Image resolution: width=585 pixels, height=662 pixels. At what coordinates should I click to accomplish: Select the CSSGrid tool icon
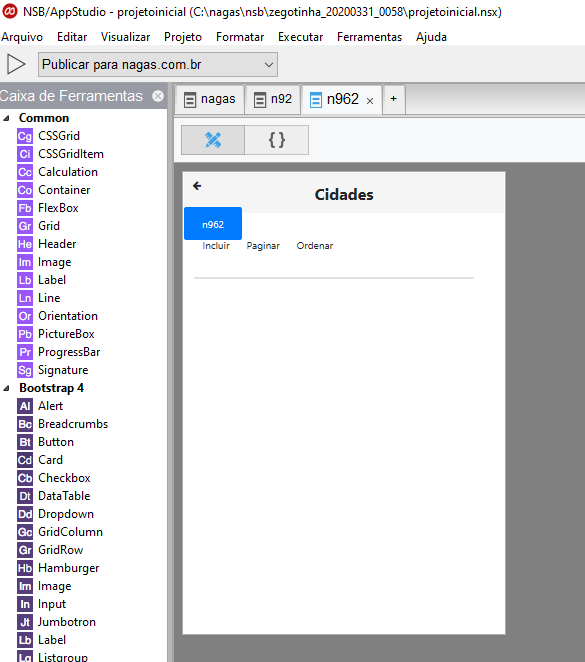pos(24,136)
